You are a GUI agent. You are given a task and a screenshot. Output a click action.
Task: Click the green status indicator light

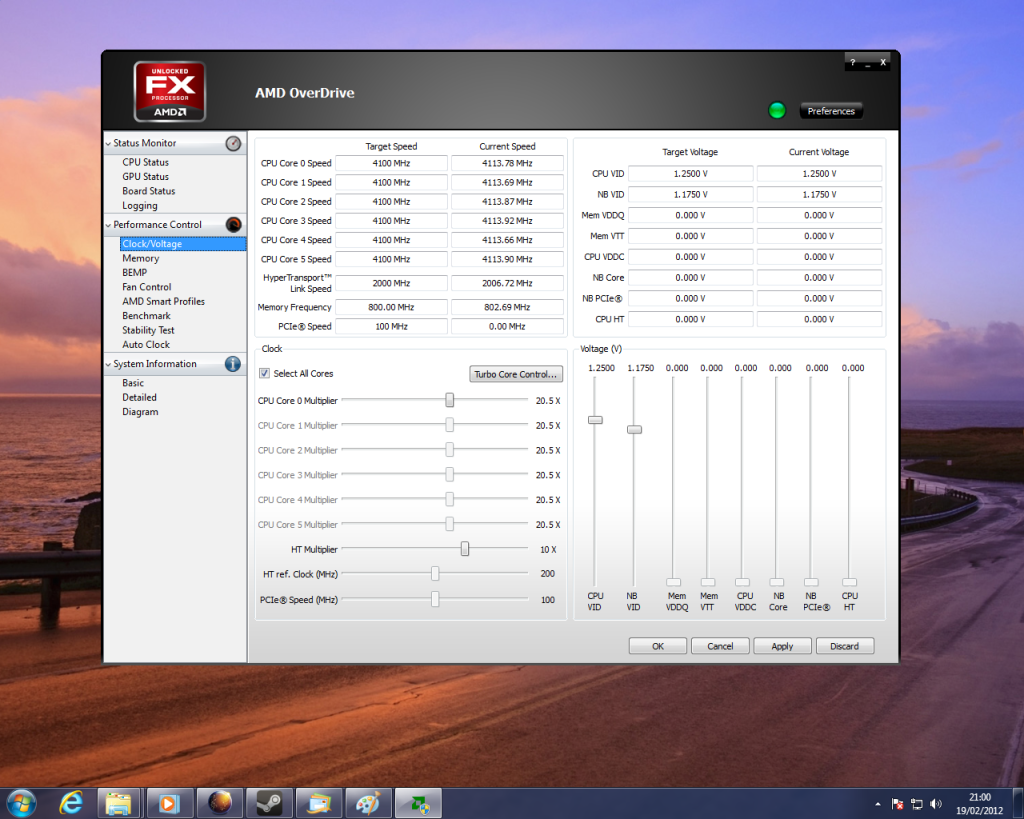click(x=776, y=110)
